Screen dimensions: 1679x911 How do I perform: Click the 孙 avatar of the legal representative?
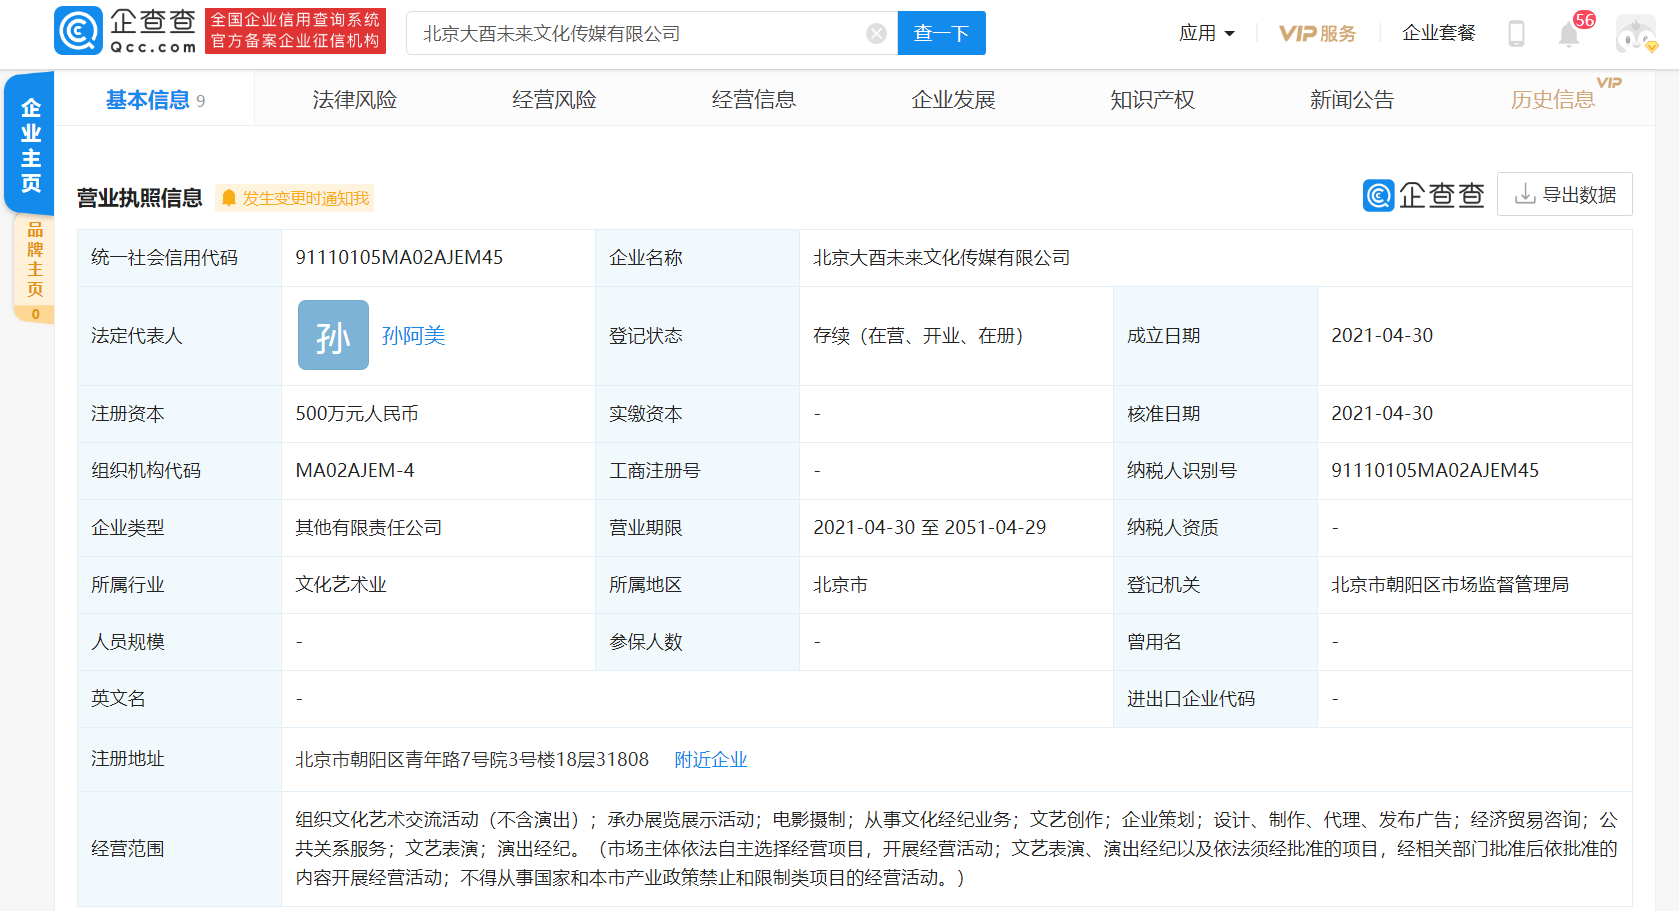332,335
